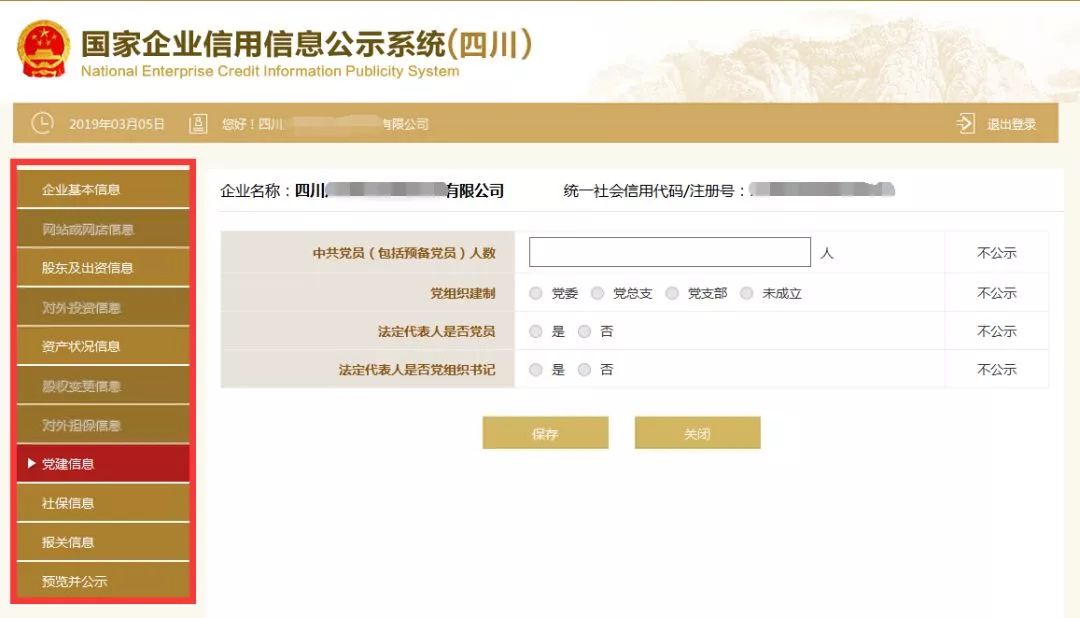Click the clock icon beside the date
This screenshot has height=618, width=1080.
[x=42, y=123]
